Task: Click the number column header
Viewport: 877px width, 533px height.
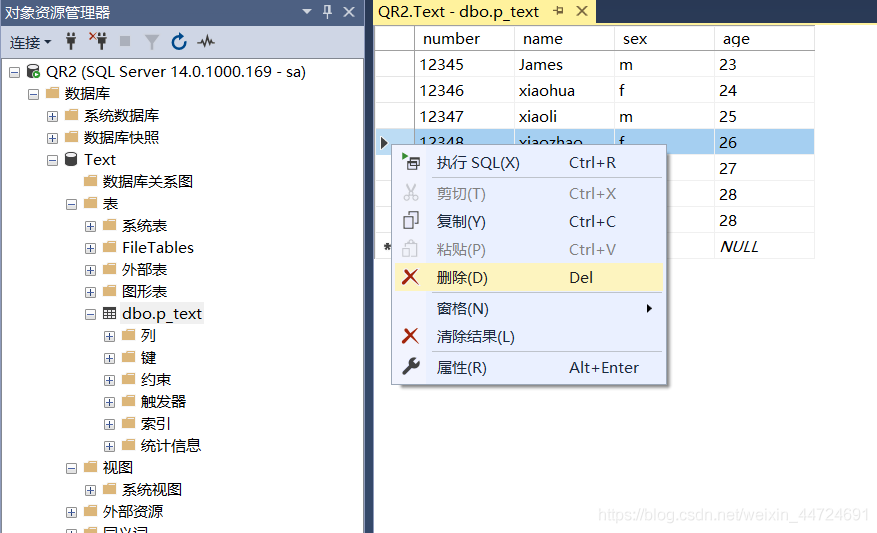Action: tap(464, 39)
